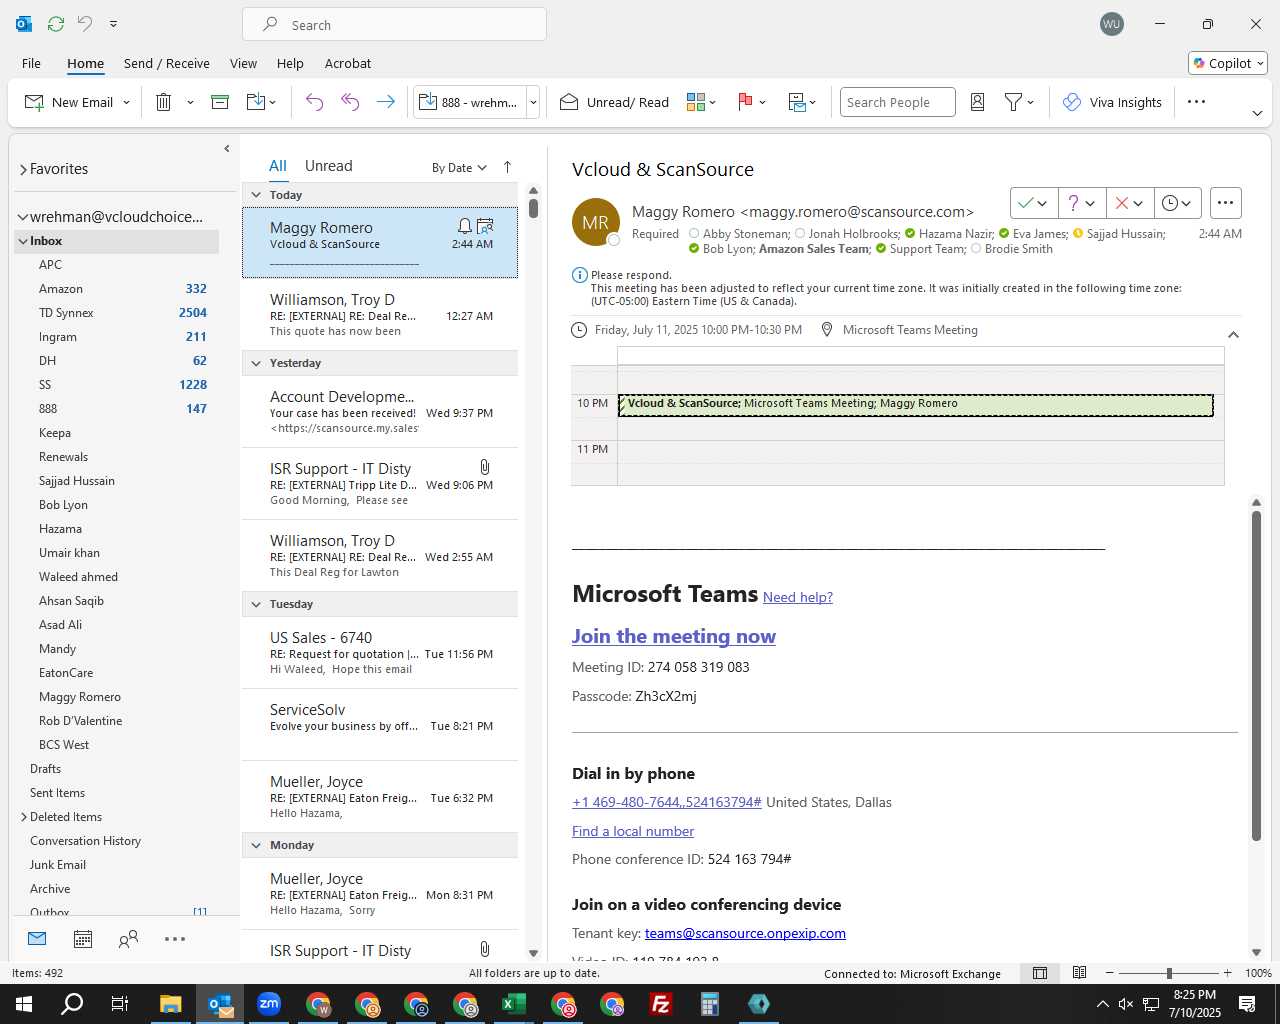Open Quick Steps dropdown next to 888
Viewport: 1280px width, 1024px height.
(533, 102)
